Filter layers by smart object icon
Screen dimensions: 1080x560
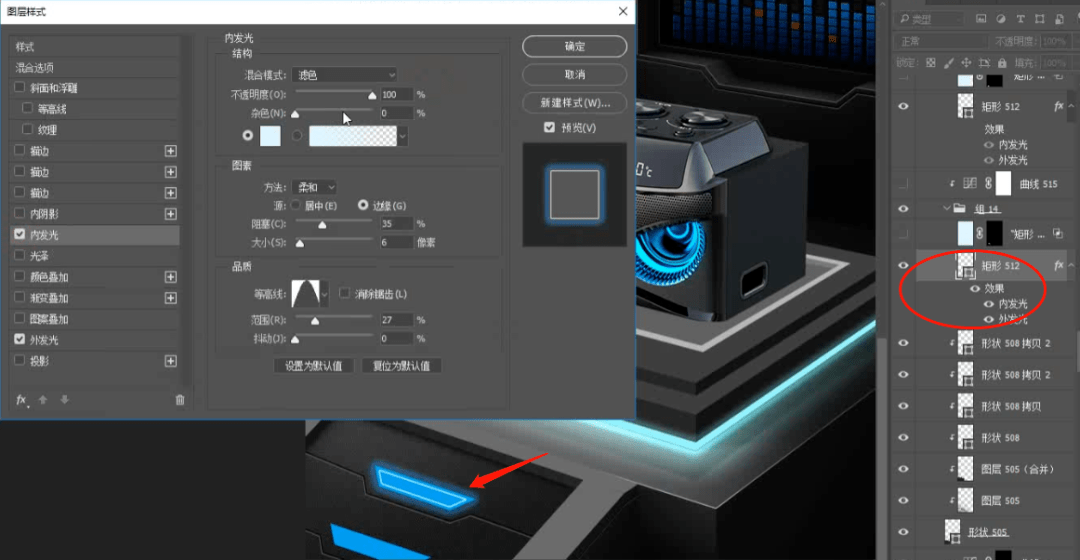pos(1059,19)
